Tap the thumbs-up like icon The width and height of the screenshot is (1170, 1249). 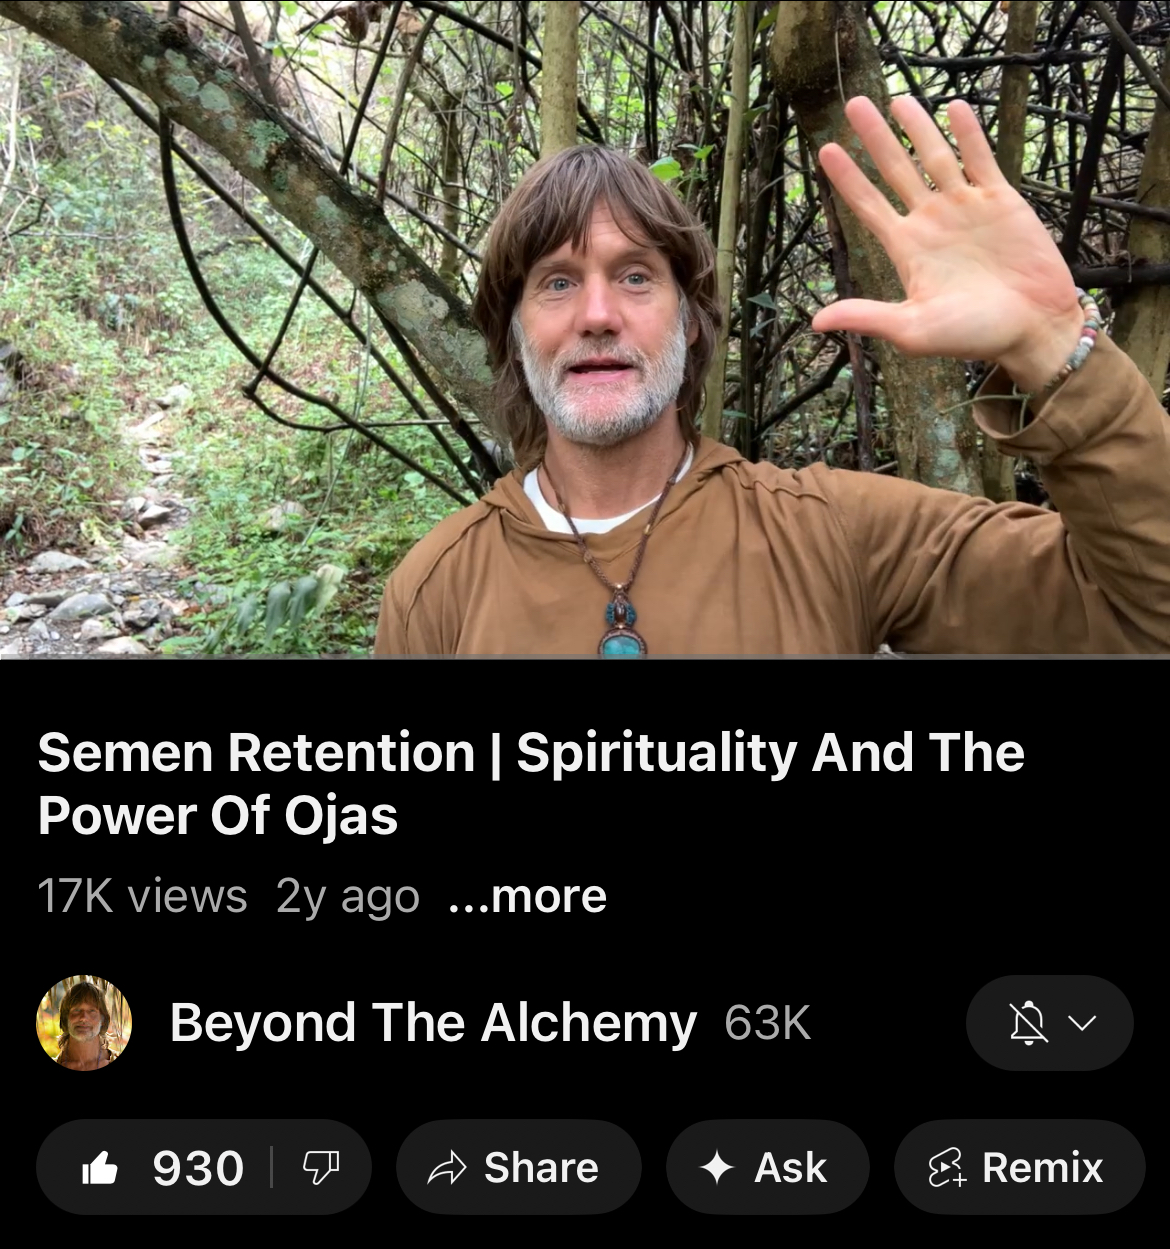click(x=100, y=1167)
